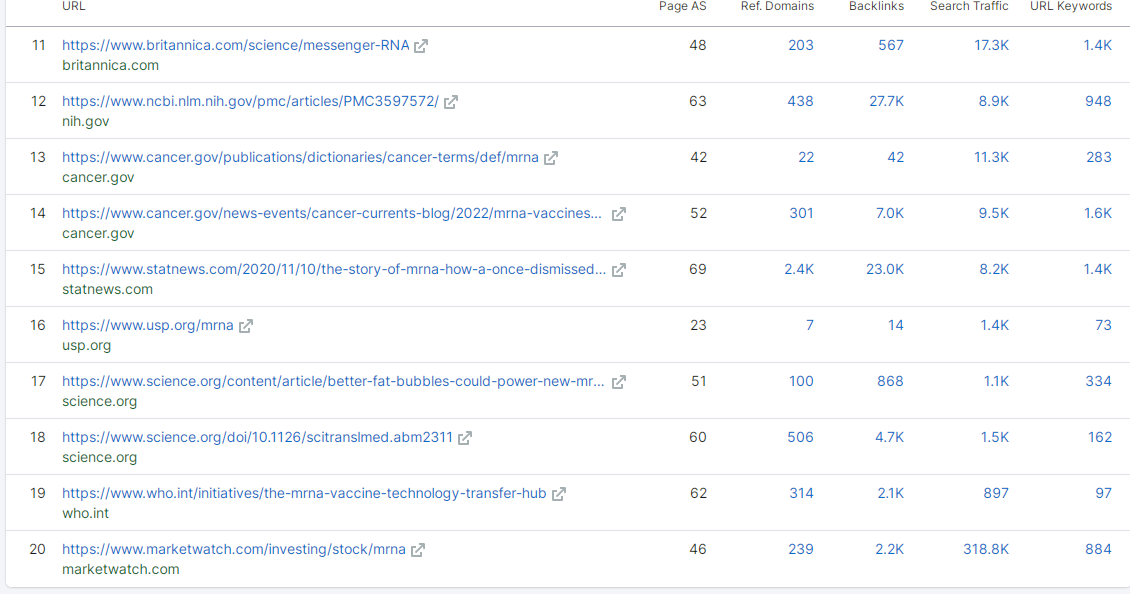Image resolution: width=1130 pixels, height=594 pixels.
Task: Click Search Traffic 1.5K in row 18
Action: tap(995, 438)
